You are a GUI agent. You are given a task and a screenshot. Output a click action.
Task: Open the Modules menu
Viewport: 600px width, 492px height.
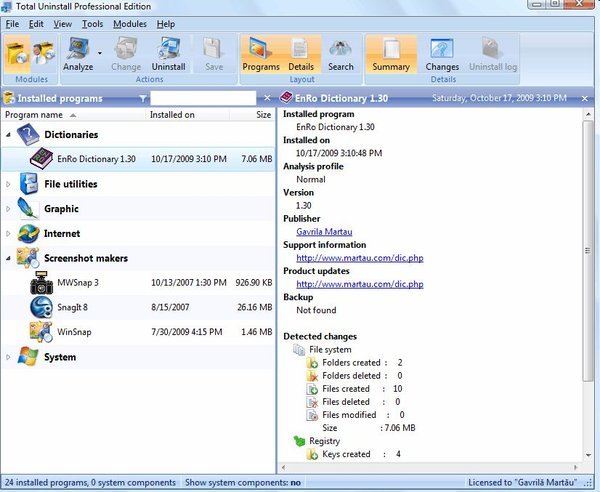(x=129, y=23)
